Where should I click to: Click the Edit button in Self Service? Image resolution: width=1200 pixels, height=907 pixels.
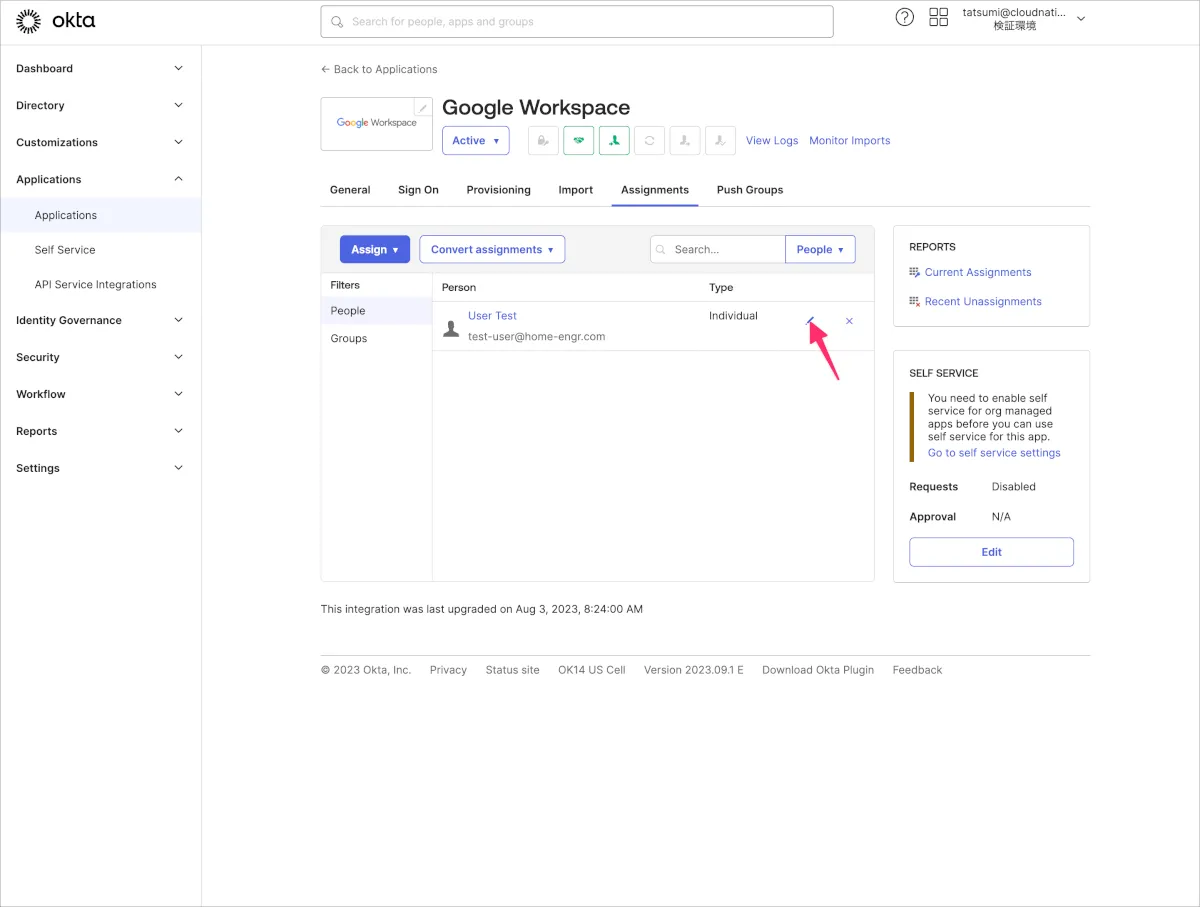tap(990, 552)
